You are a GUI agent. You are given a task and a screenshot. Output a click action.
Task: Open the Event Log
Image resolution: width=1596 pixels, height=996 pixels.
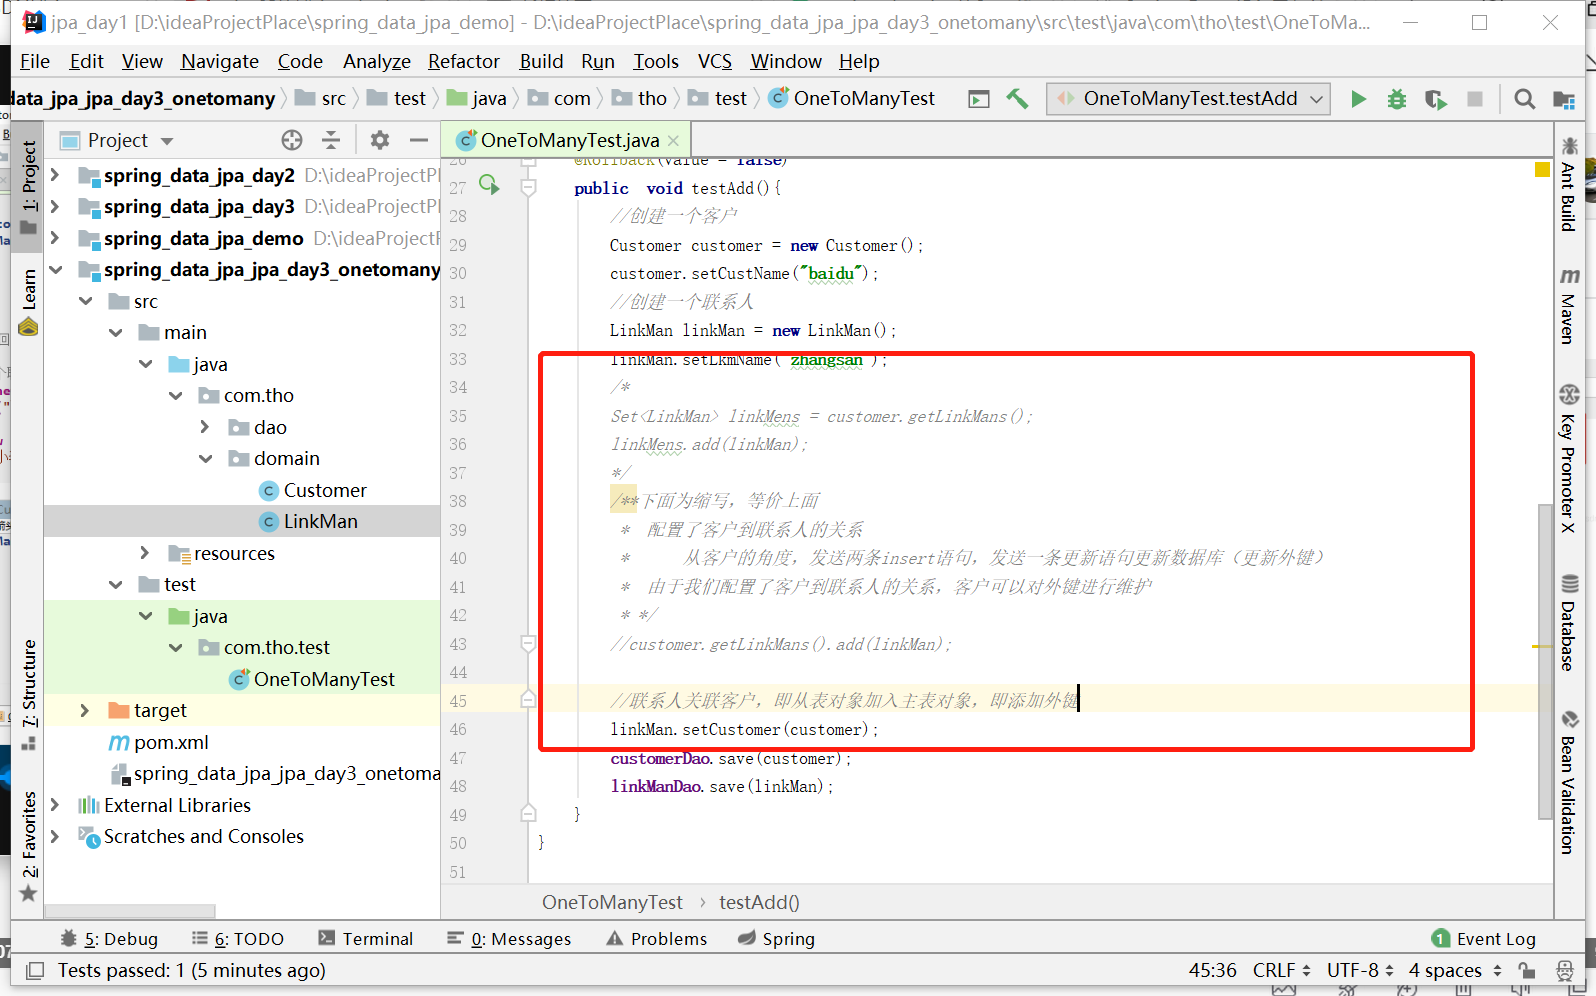pyautogui.click(x=1484, y=939)
